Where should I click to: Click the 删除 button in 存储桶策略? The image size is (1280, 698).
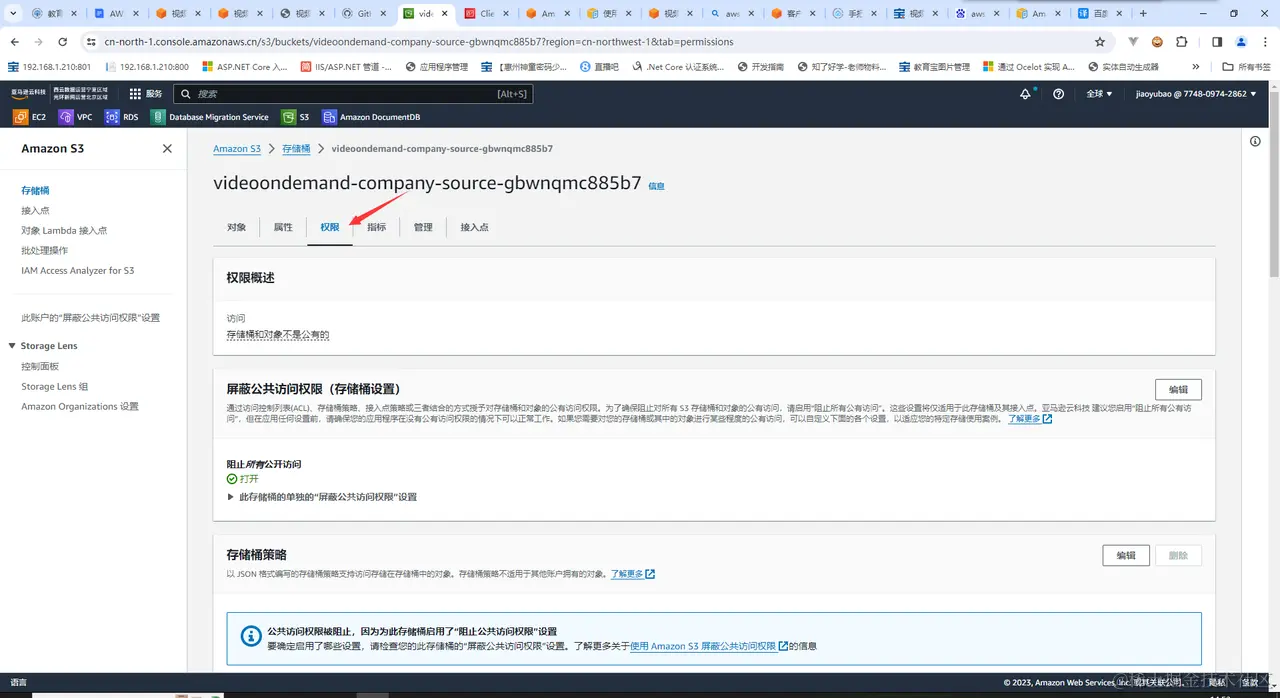pos(1178,555)
